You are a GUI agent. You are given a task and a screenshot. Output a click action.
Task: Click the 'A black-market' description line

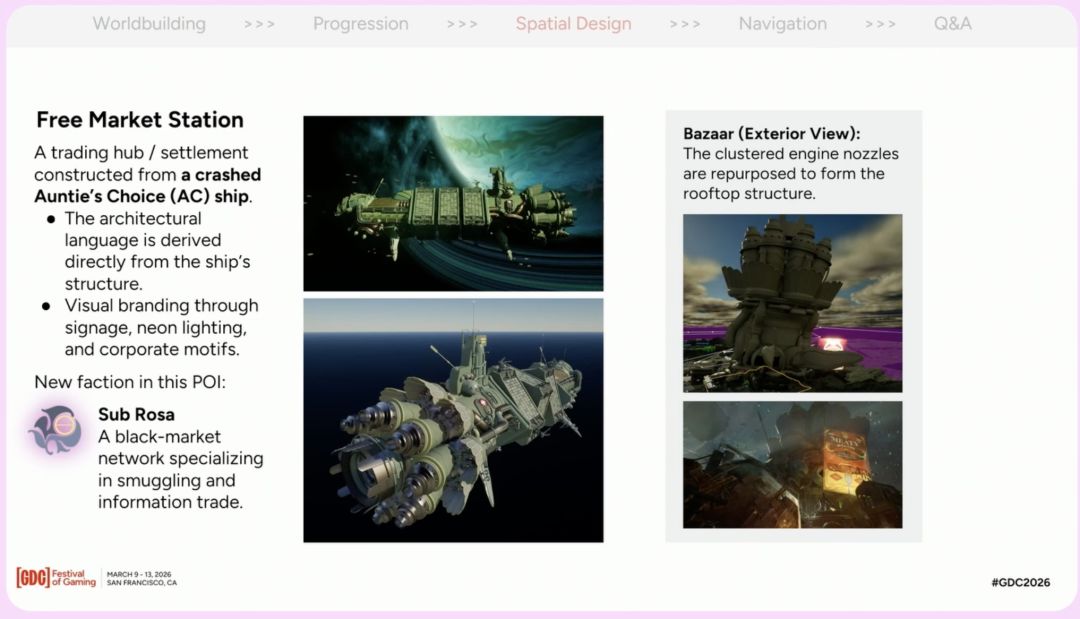click(159, 437)
